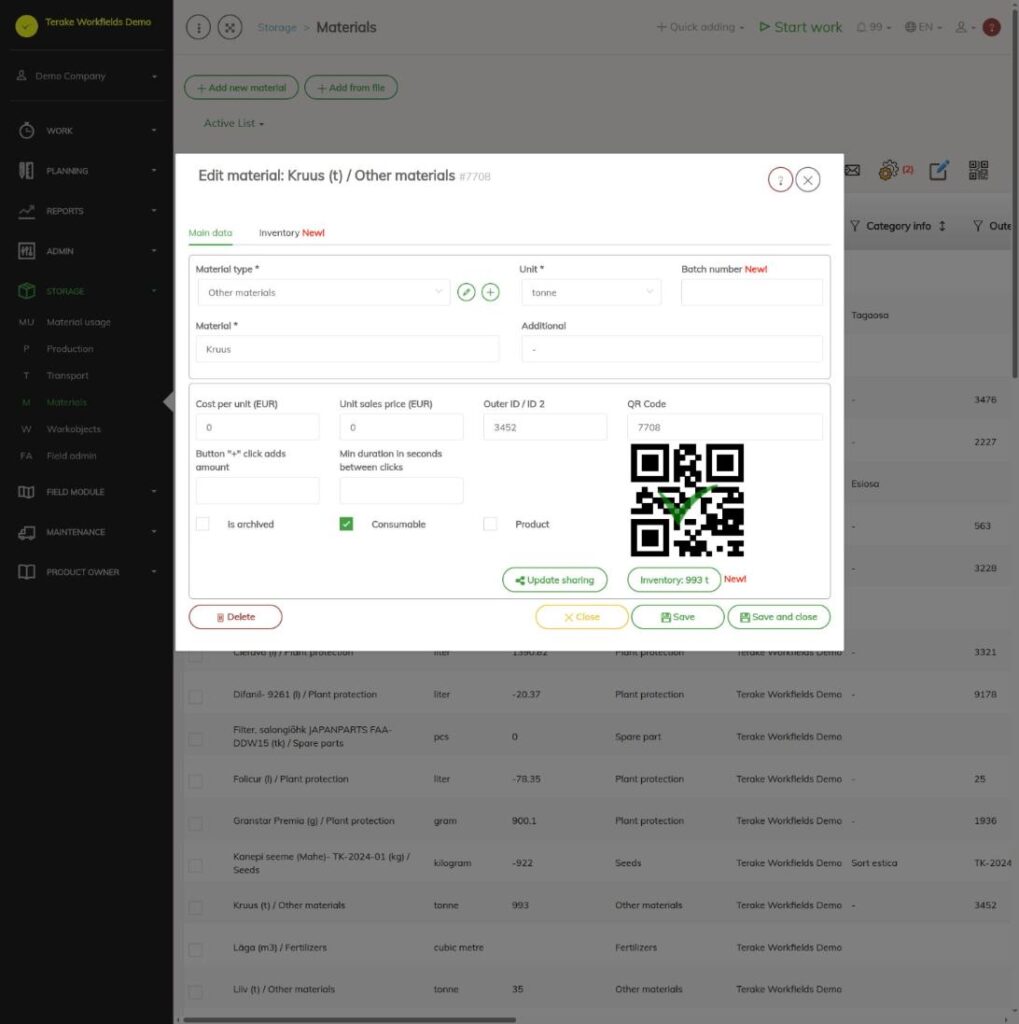Click the Batch number input field

(x=752, y=292)
